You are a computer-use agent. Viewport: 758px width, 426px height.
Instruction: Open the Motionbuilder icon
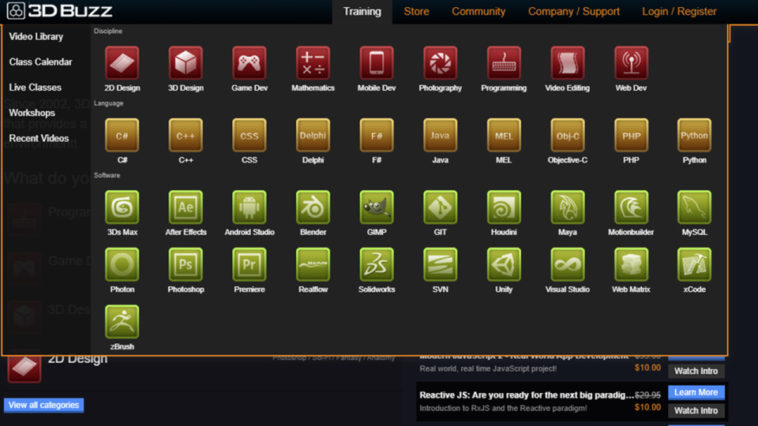[x=631, y=207]
